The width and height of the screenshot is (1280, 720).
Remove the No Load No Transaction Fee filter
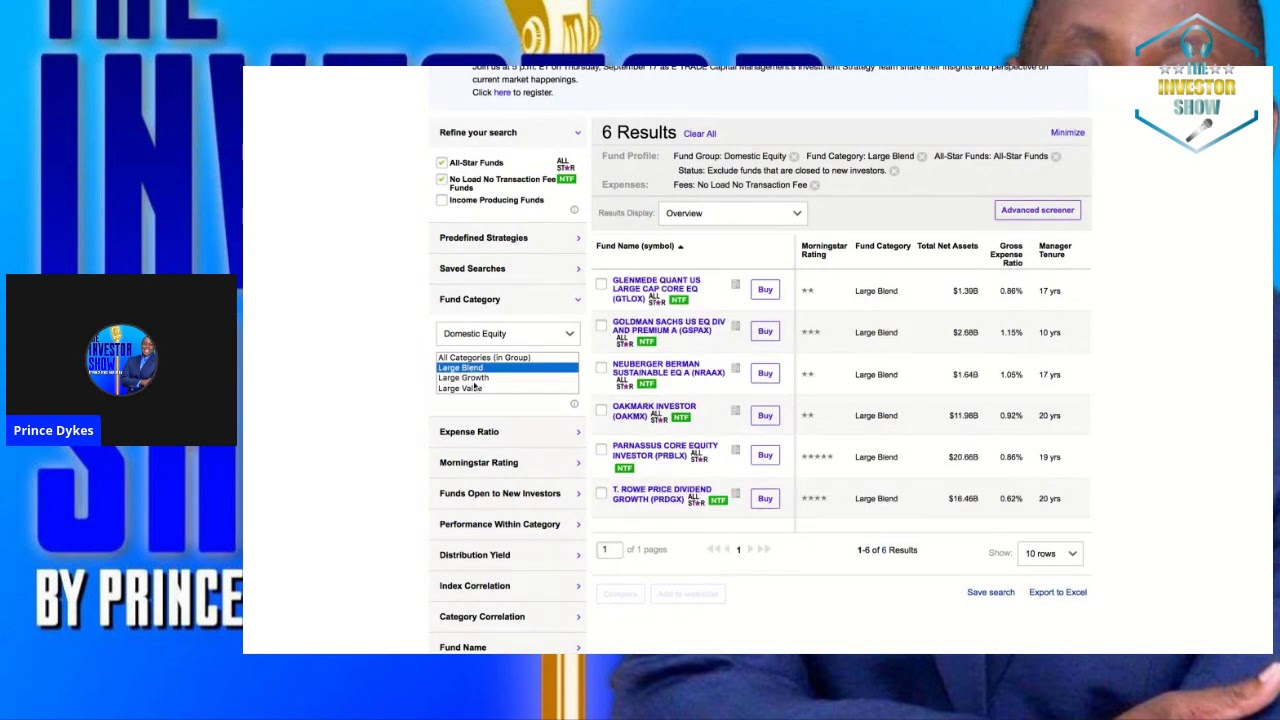pos(815,185)
